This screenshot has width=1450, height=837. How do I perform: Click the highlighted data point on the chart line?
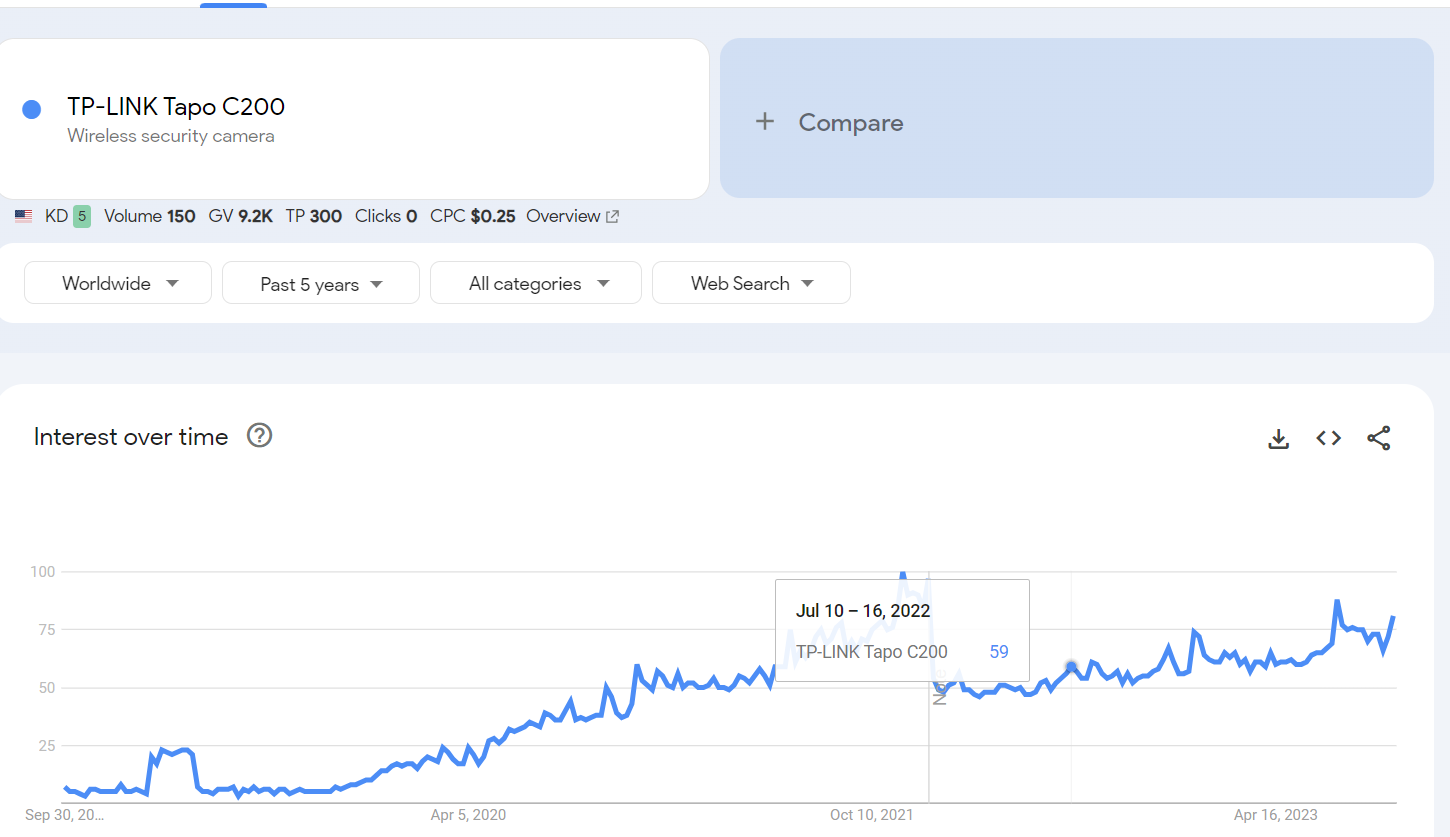tap(1071, 666)
